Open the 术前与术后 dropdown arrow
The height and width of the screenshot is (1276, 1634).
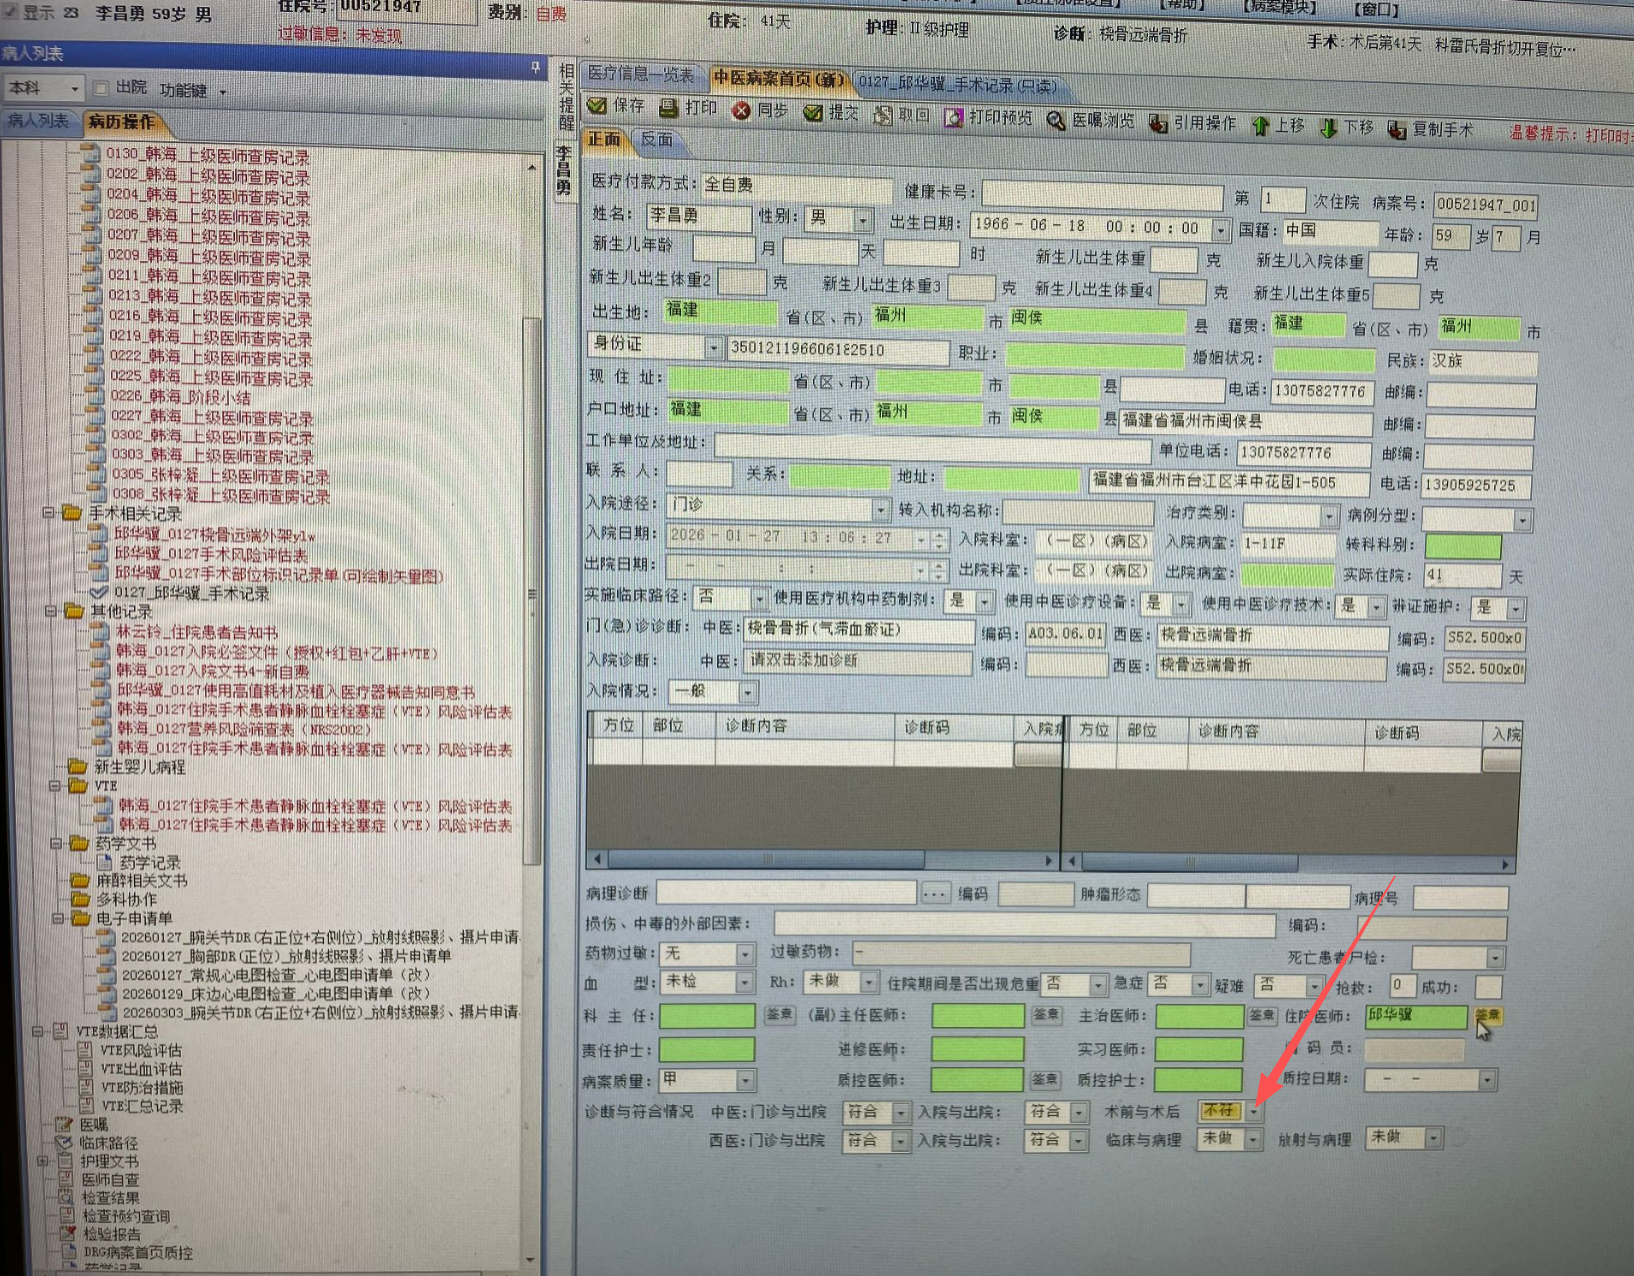click(x=1253, y=1111)
